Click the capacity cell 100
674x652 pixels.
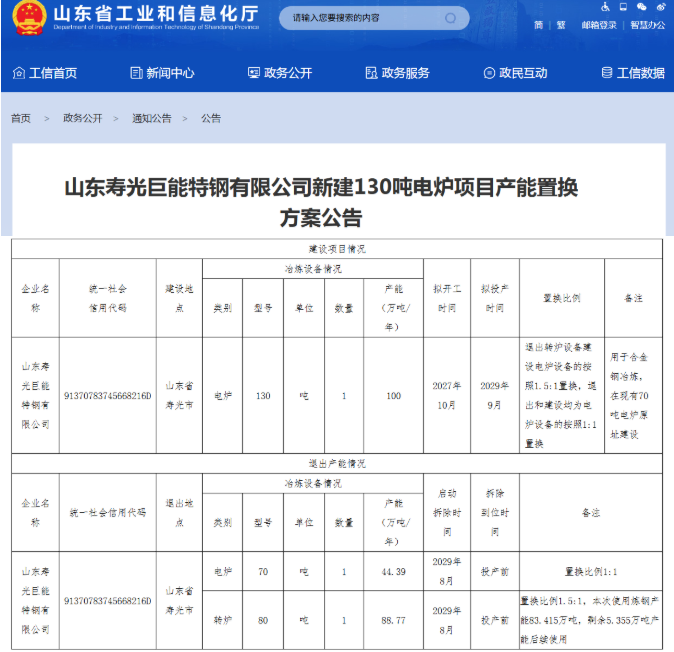pos(393,396)
